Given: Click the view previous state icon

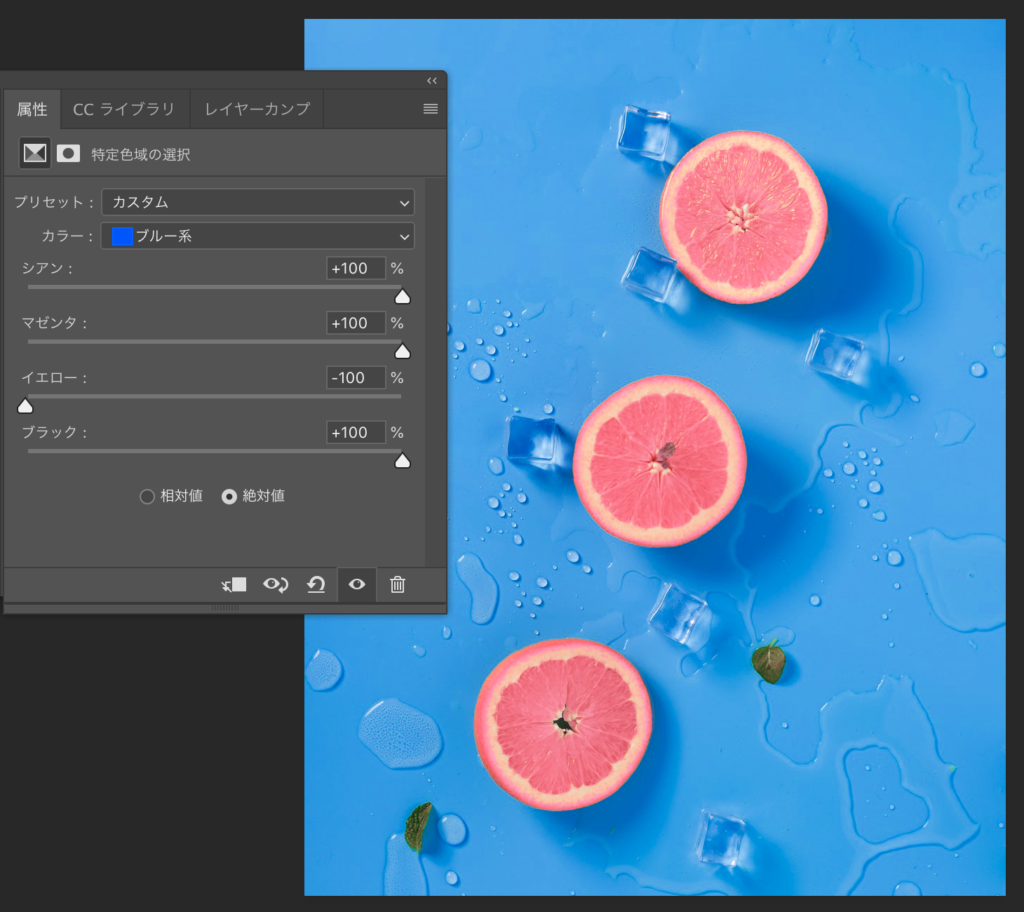Looking at the screenshot, I should click(275, 585).
